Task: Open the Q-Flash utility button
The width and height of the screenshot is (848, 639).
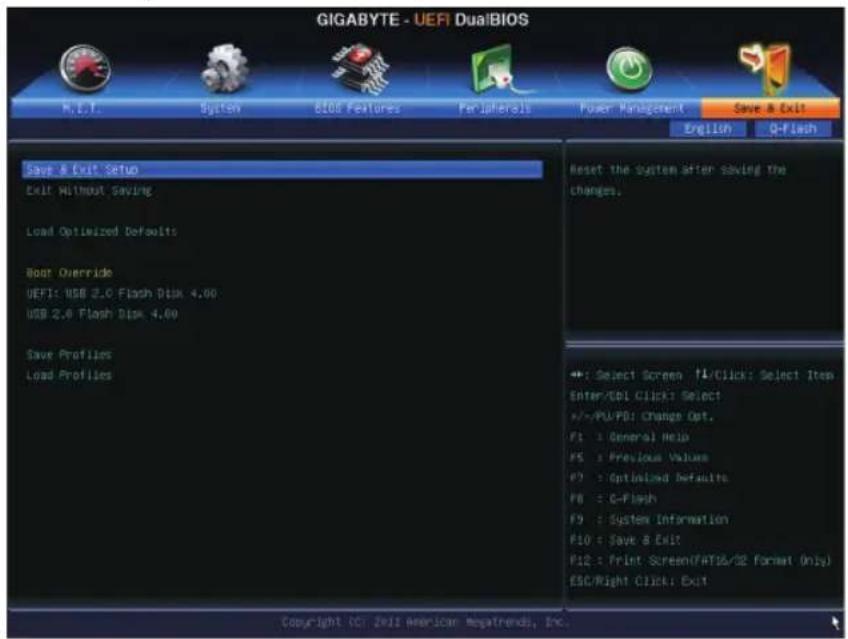Action: point(793,129)
